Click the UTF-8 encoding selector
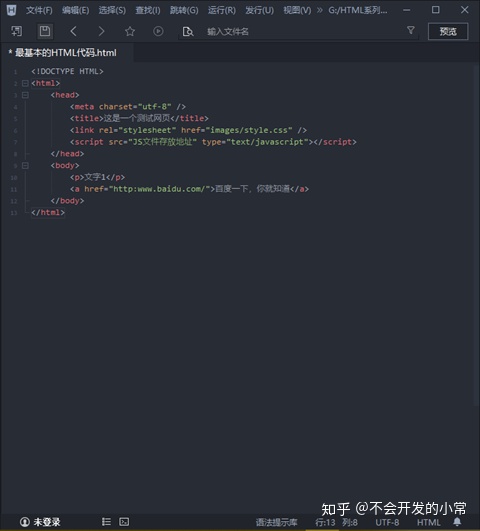 click(387, 523)
